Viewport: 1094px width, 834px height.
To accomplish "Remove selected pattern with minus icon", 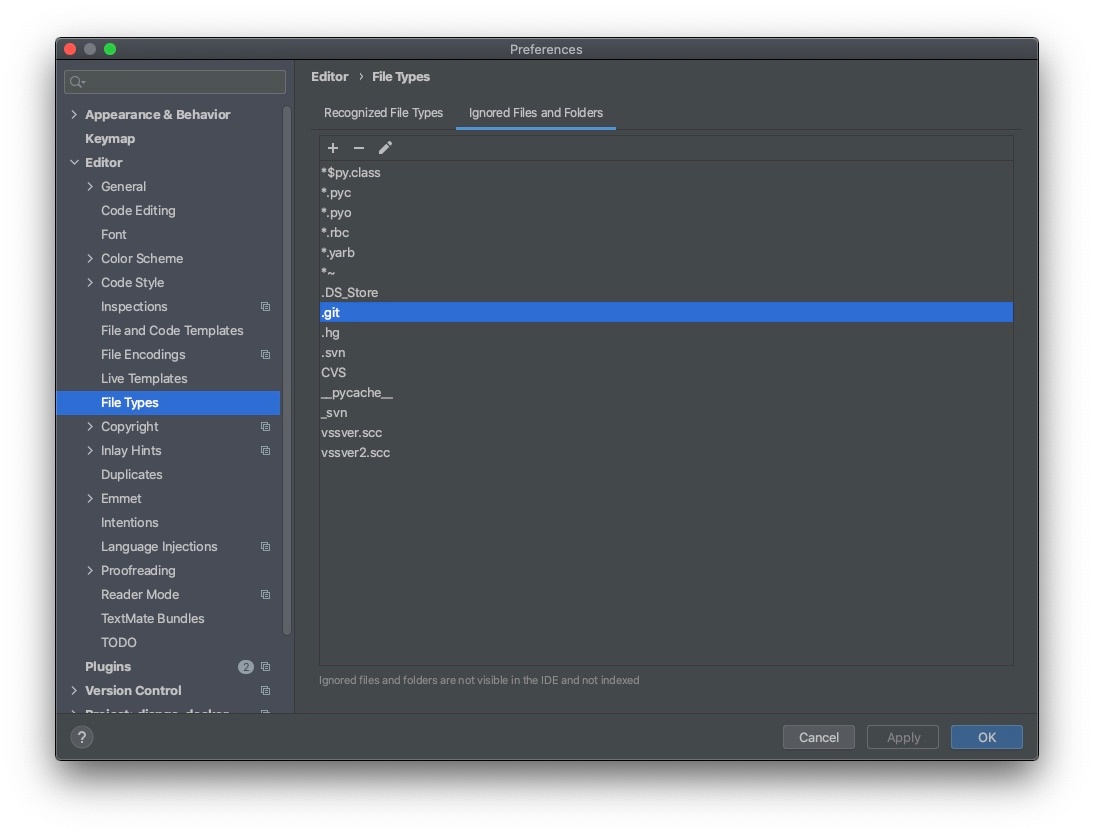I will click(x=359, y=148).
